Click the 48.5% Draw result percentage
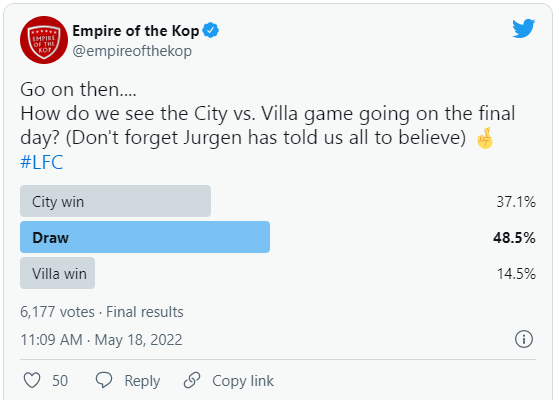The height and width of the screenshot is (400, 554). pyautogui.click(x=514, y=238)
